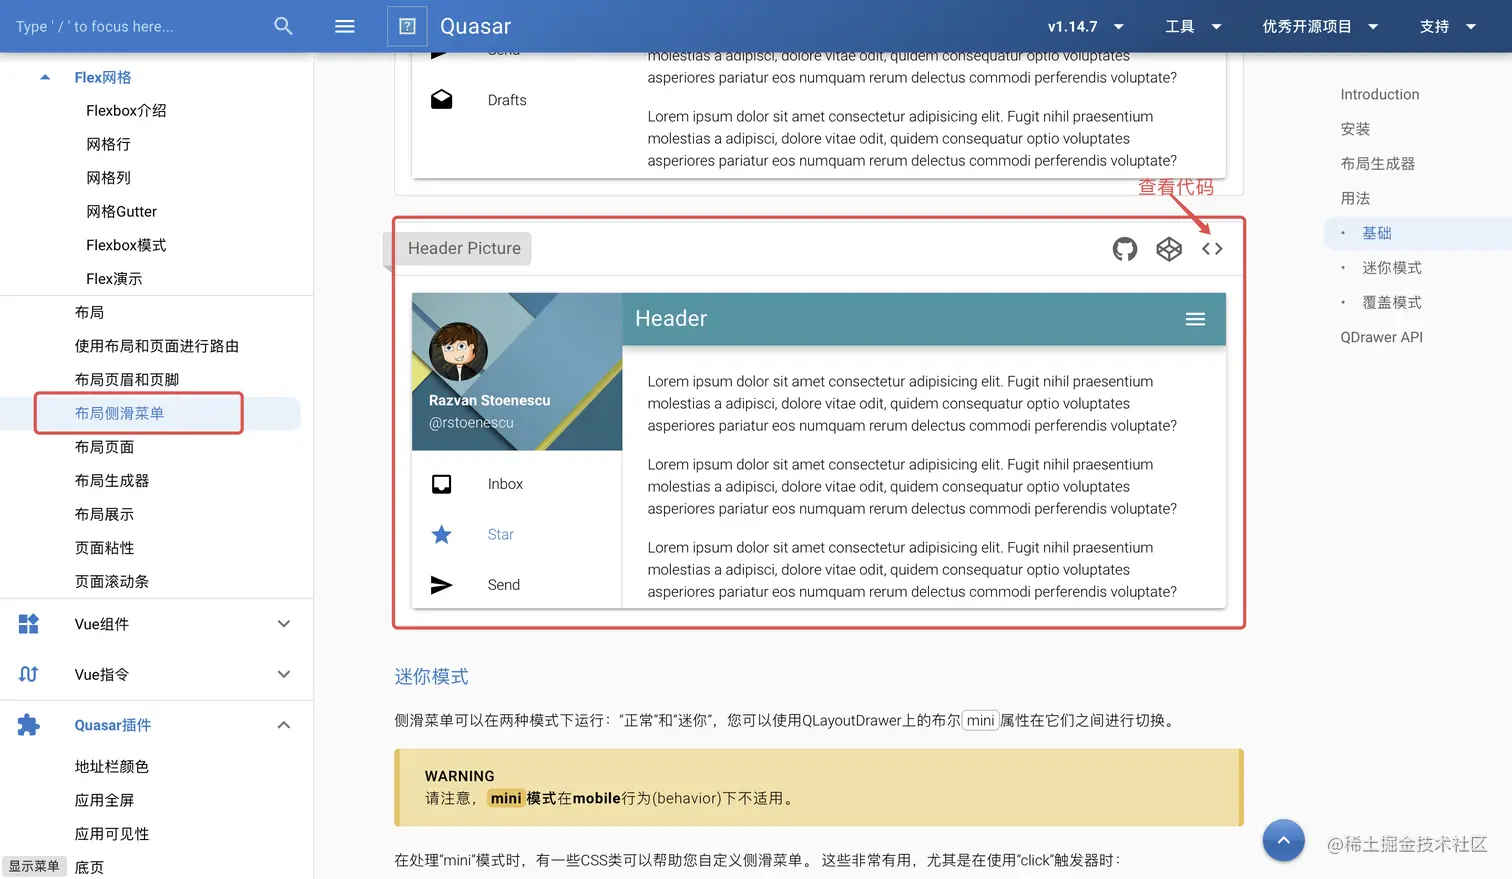The image size is (1512, 879).
Task: Jump to 安装 in table of contents
Action: (1355, 129)
